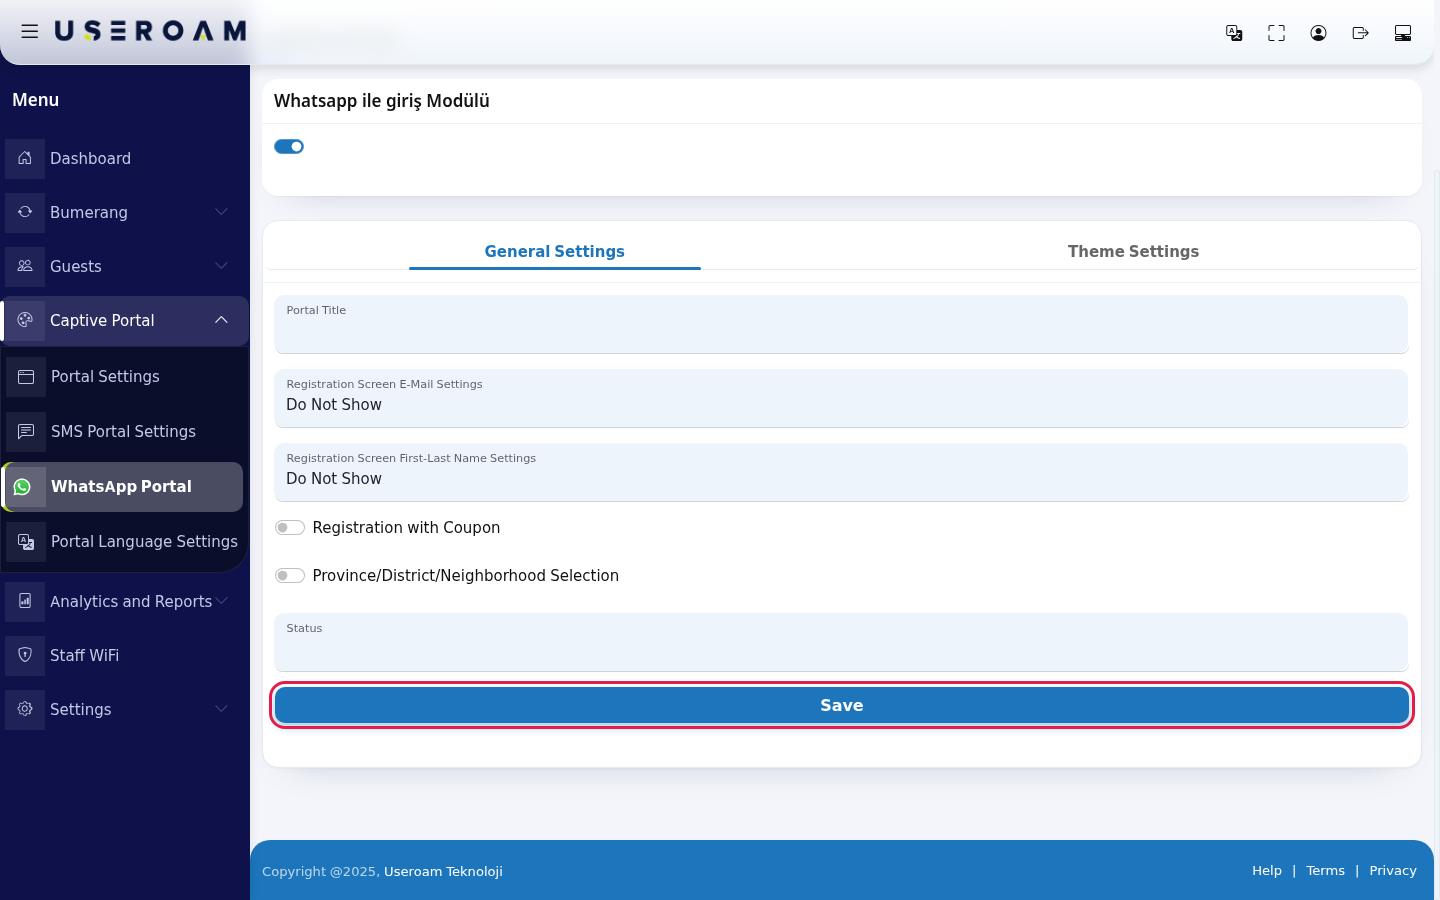Image resolution: width=1440 pixels, height=900 pixels.
Task: Enable the Registration with Coupon switch
Action: [x=290, y=528]
